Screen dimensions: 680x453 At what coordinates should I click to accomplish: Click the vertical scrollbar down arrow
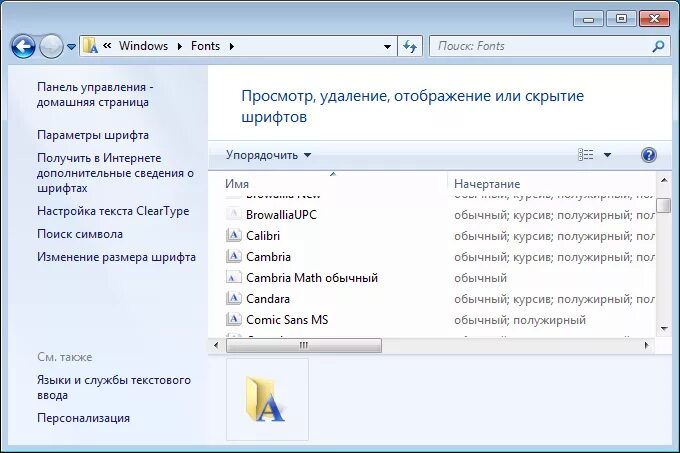click(x=664, y=329)
